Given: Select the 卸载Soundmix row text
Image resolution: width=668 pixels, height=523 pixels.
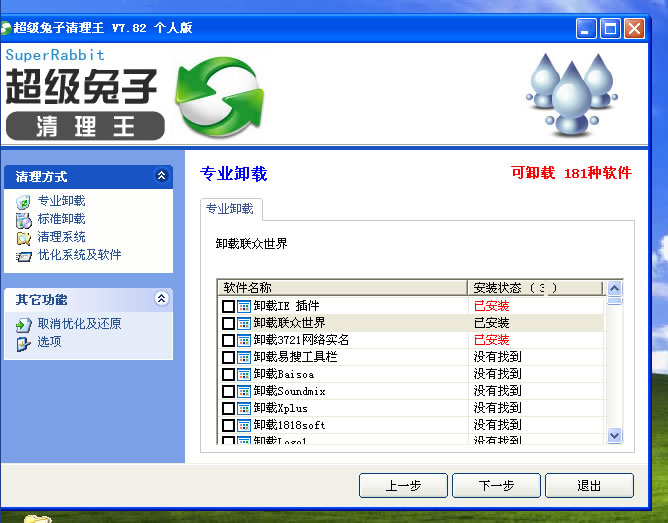Looking at the screenshot, I should pos(289,391).
